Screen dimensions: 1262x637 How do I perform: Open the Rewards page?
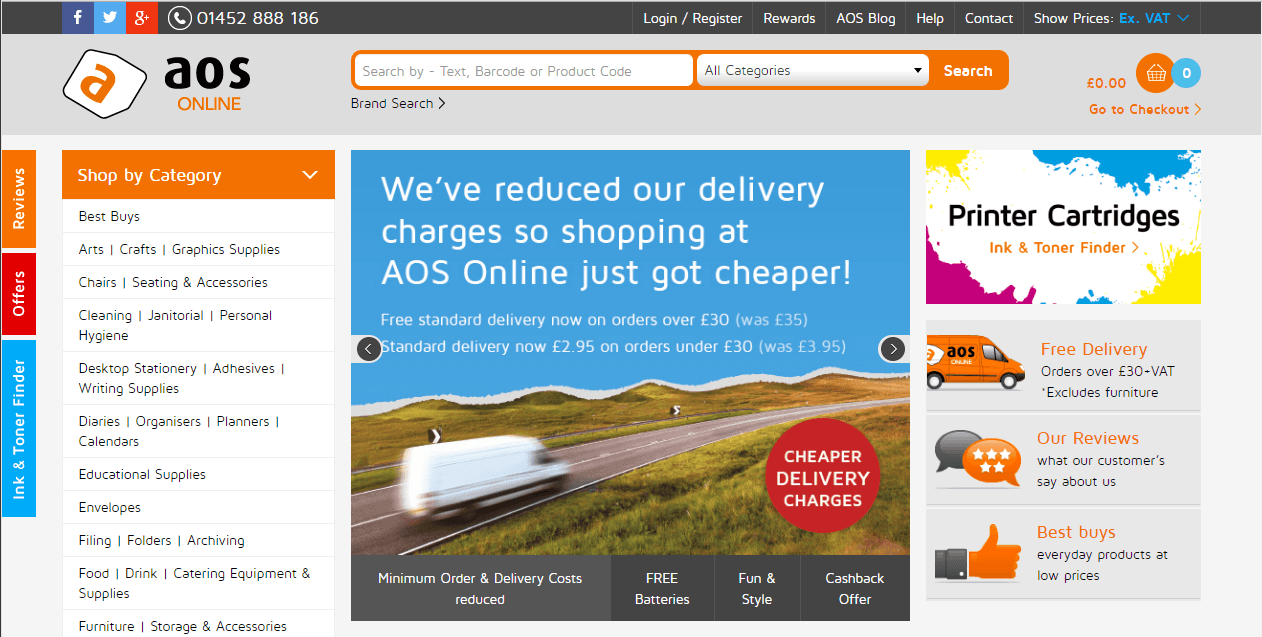[789, 18]
